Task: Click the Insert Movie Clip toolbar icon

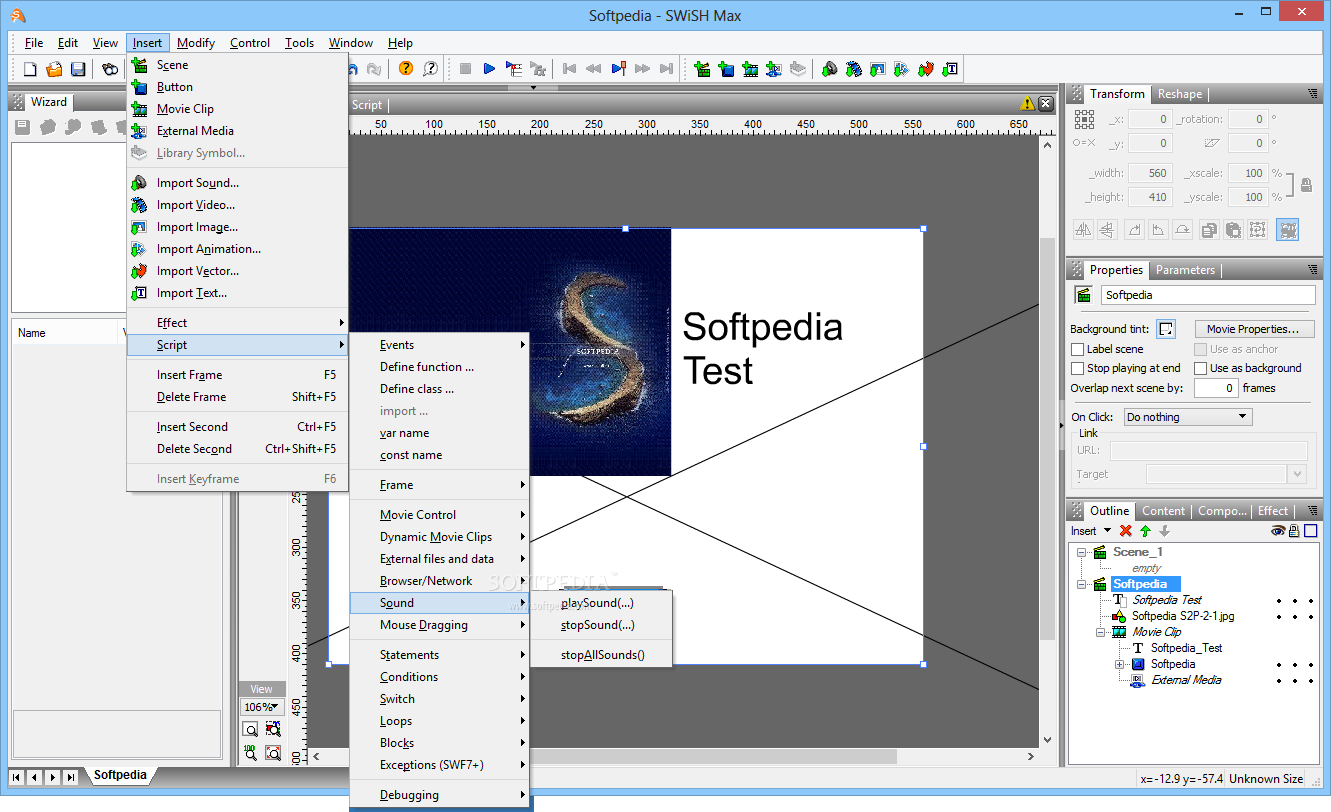Action: tap(750, 69)
